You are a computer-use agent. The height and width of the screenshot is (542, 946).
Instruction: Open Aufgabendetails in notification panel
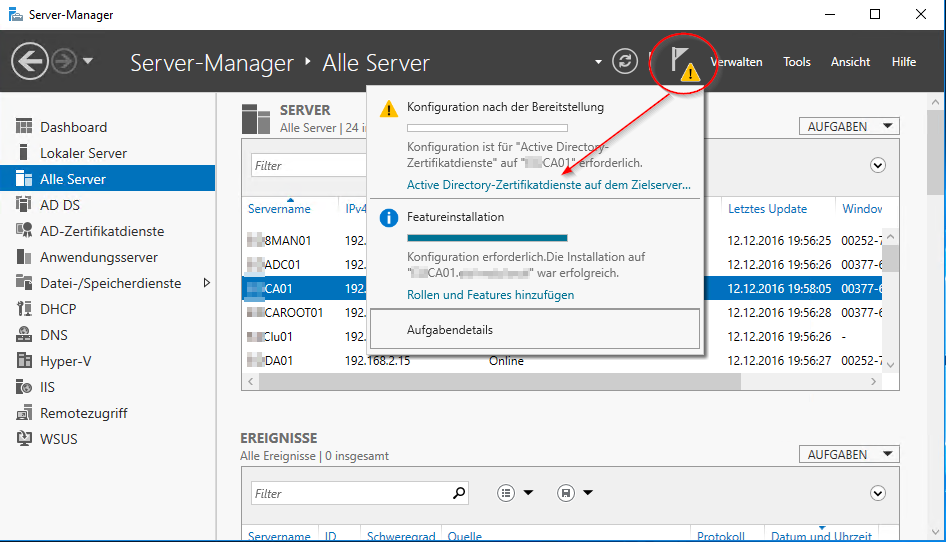point(535,329)
